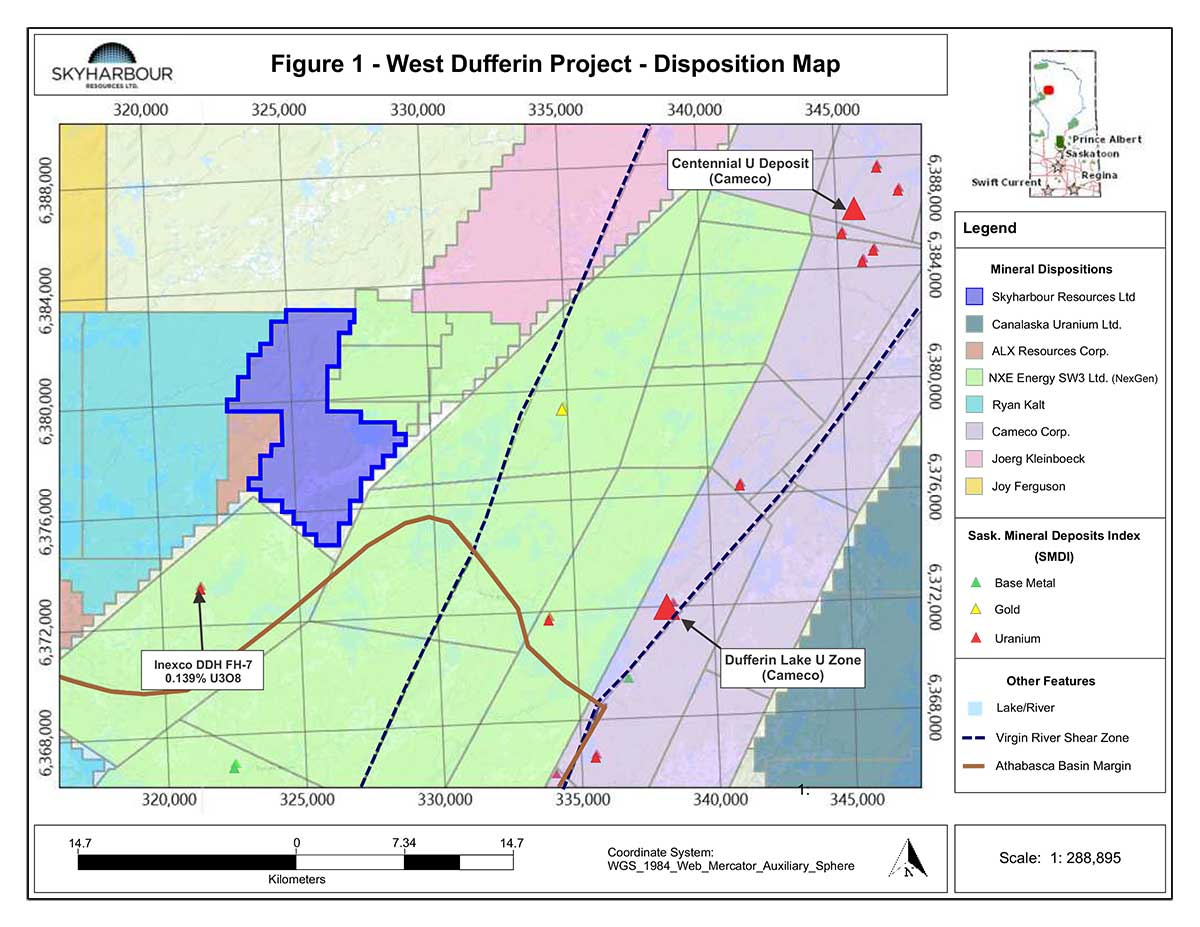
Task: Click the NXE Energy SW3 green swatch
Action: pos(975,378)
